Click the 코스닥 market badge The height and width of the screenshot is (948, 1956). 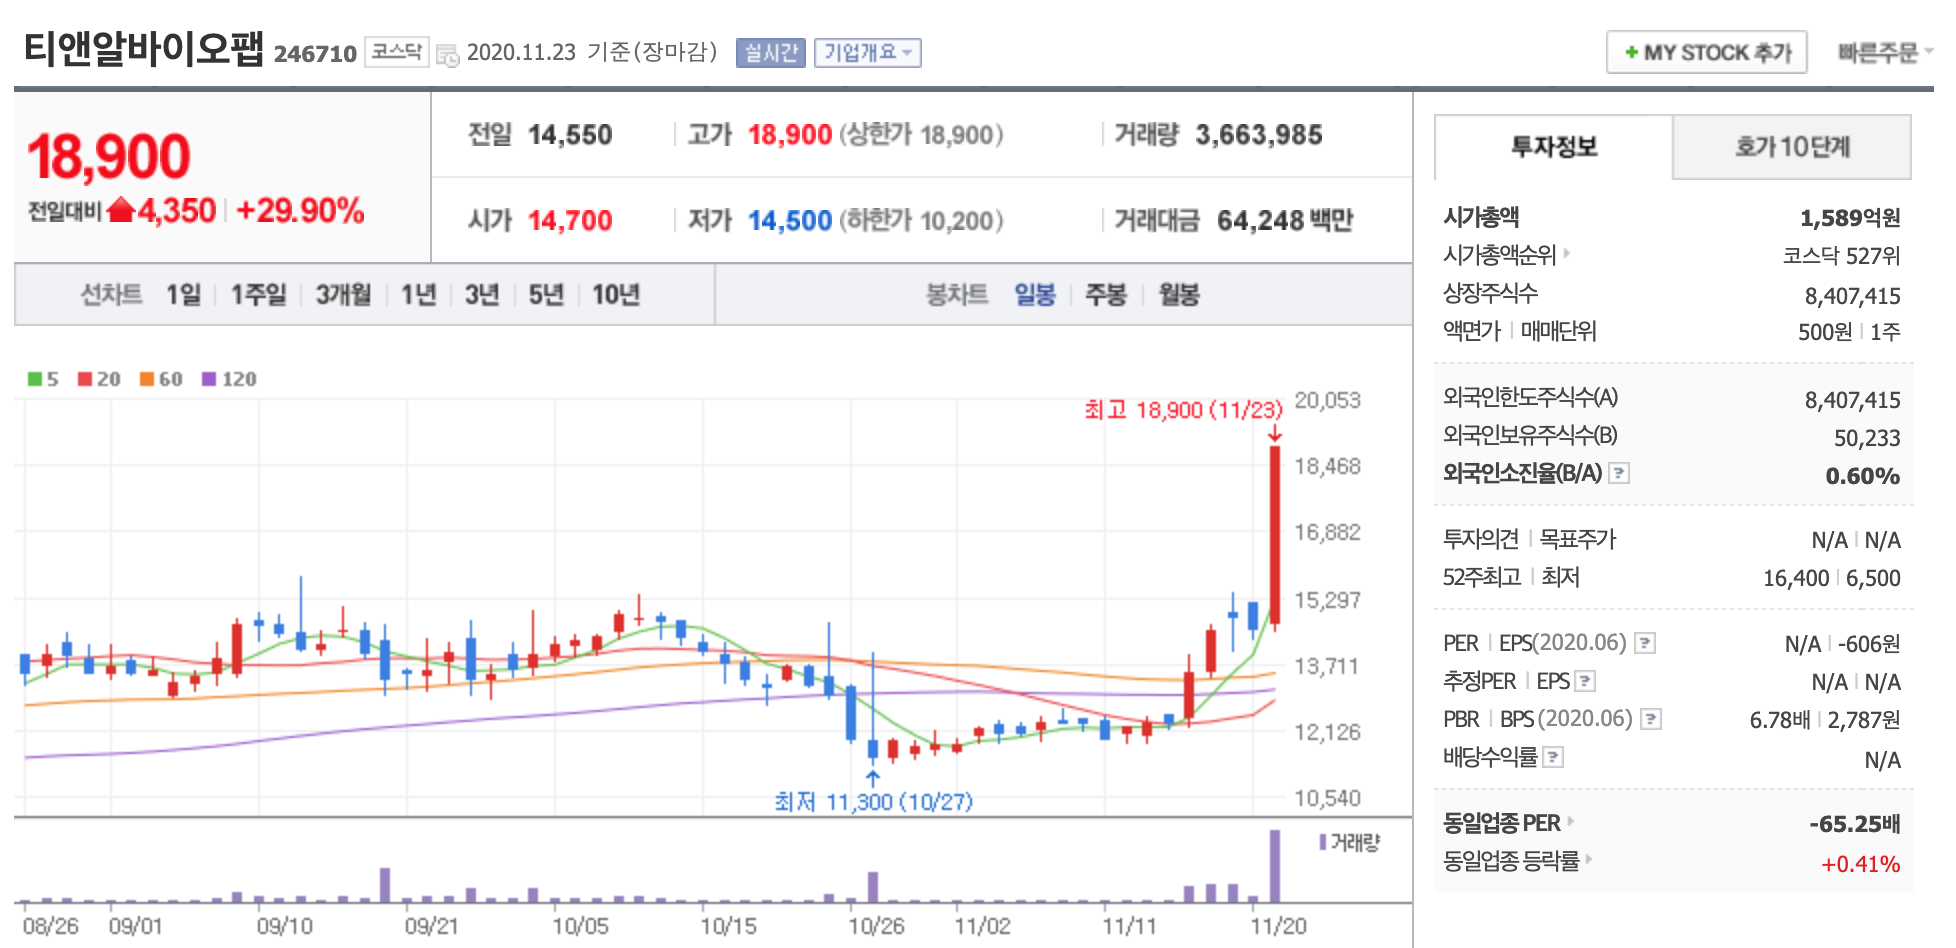click(x=396, y=52)
